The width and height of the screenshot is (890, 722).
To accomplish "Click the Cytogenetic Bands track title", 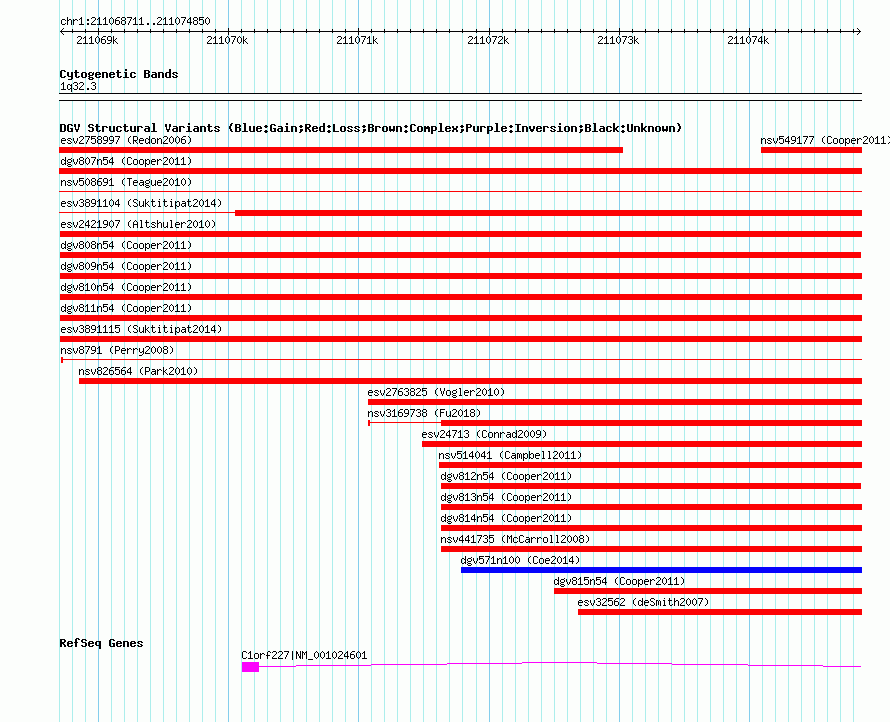I will pos(119,74).
